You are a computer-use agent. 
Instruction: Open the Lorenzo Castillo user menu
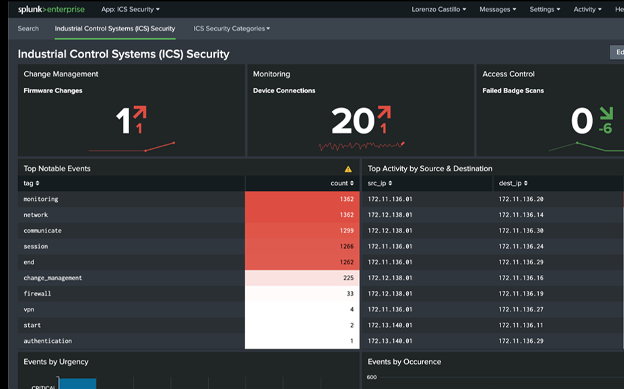point(439,9)
